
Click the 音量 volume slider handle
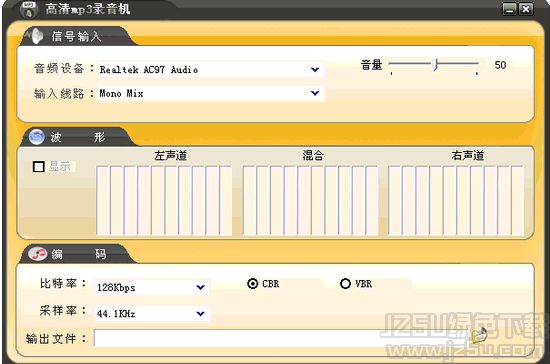point(435,65)
